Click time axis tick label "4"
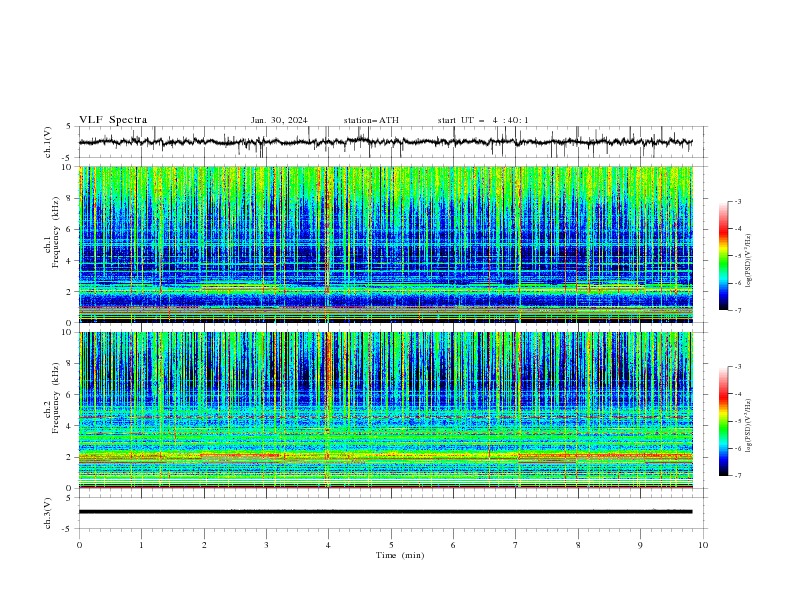Image resolution: width=792 pixels, height=612 pixels. pyautogui.click(x=329, y=545)
